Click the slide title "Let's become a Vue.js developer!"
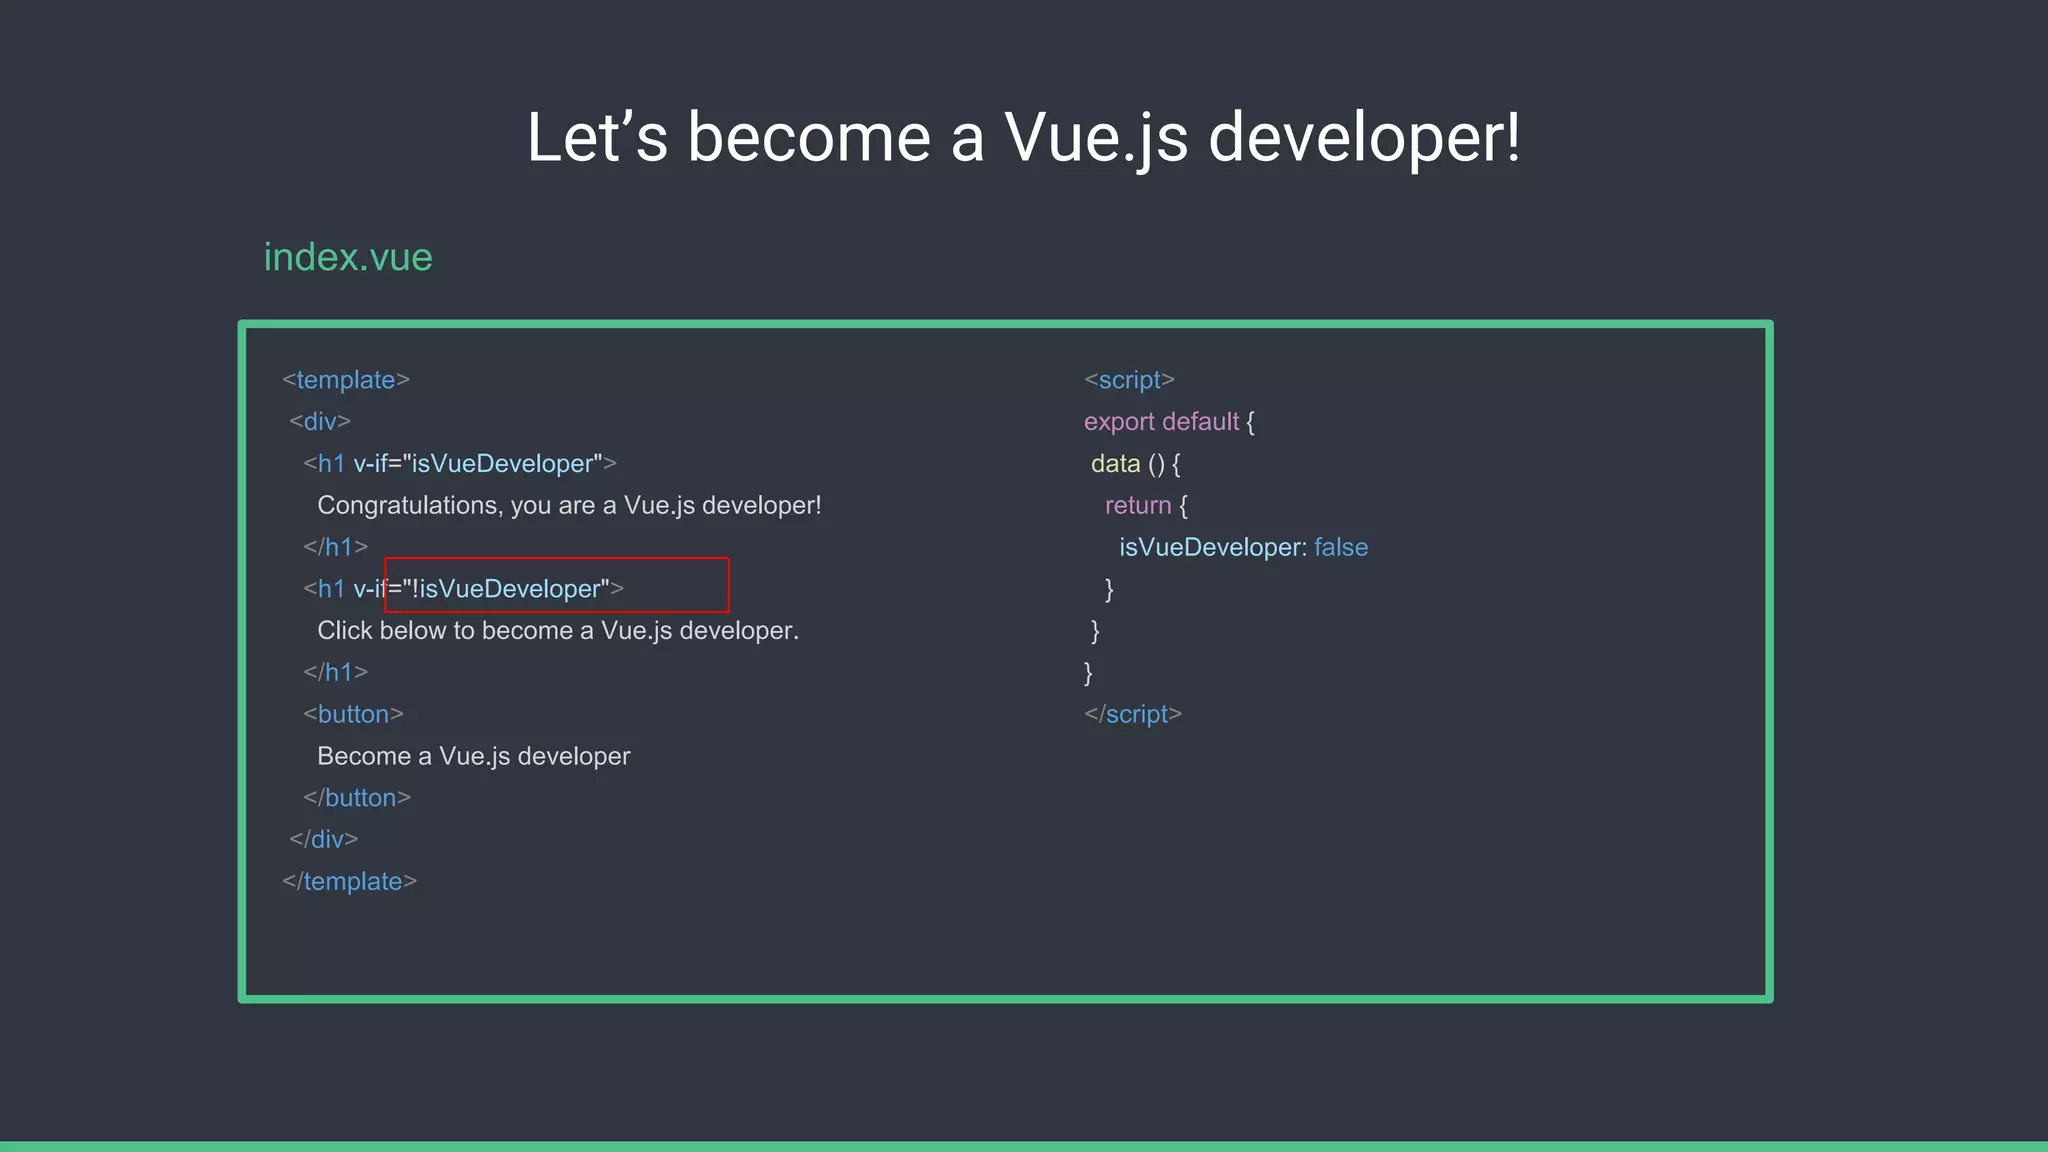 (x=1024, y=137)
